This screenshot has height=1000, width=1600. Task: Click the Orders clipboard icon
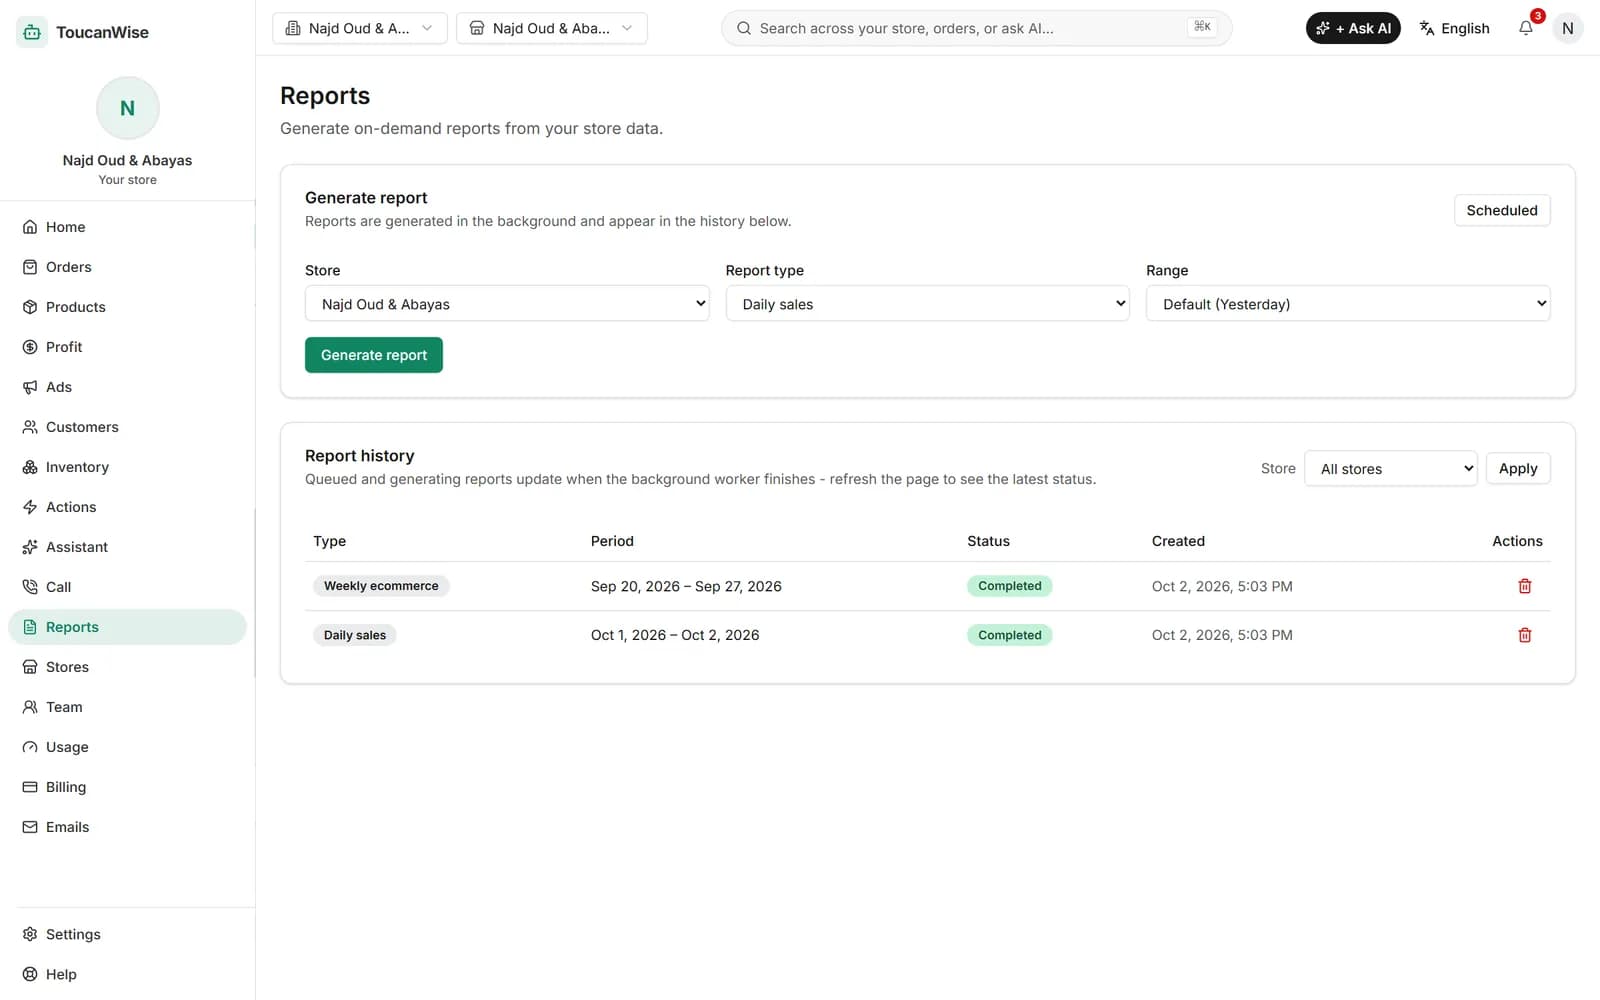click(x=30, y=267)
